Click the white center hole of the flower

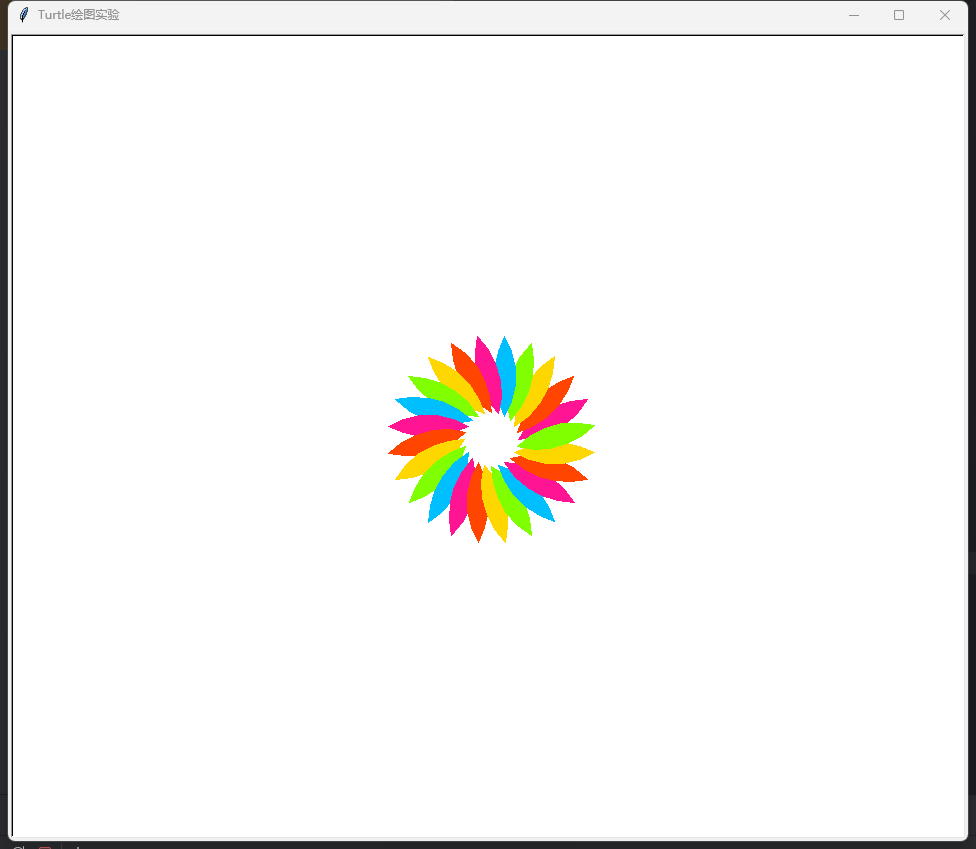pos(490,436)
